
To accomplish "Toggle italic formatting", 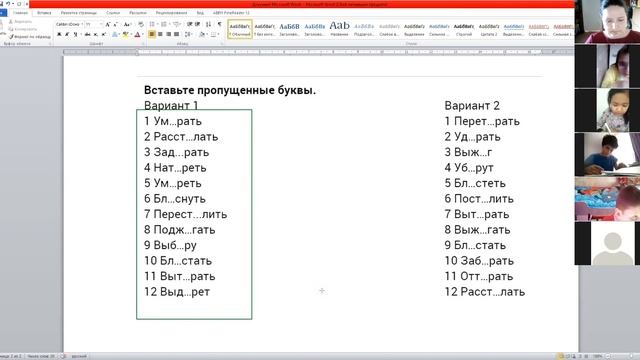I will pos(67,34).
